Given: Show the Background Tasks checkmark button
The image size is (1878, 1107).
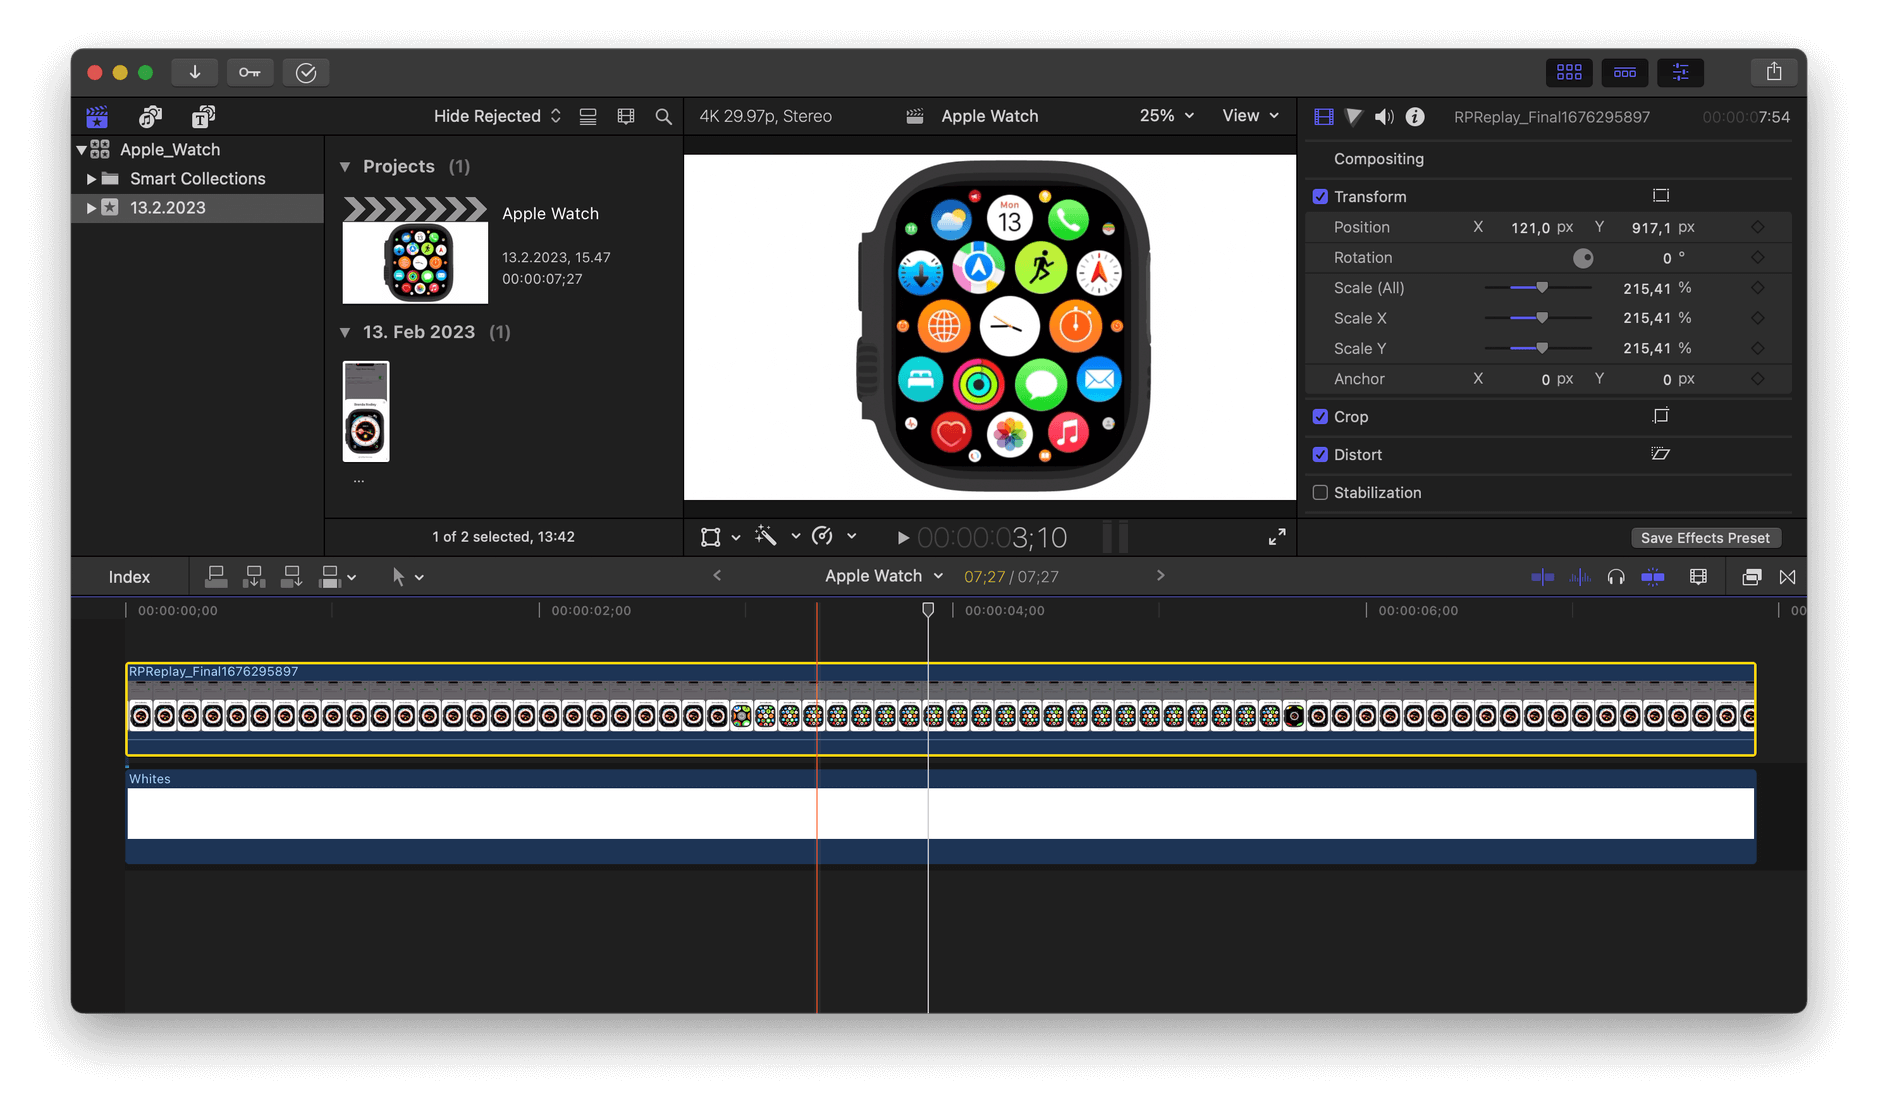Looking at the screenshot, I should coord(306,72).
